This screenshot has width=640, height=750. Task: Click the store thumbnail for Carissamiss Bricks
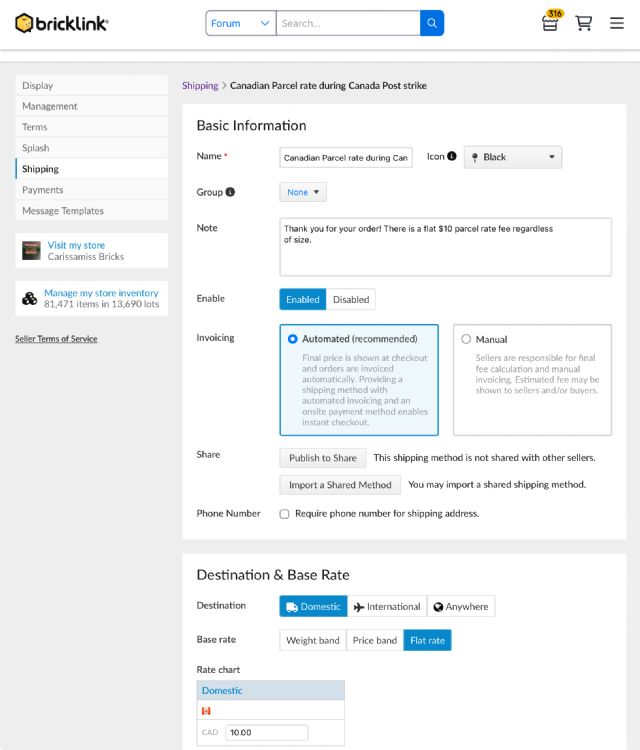tap(31, 251)
